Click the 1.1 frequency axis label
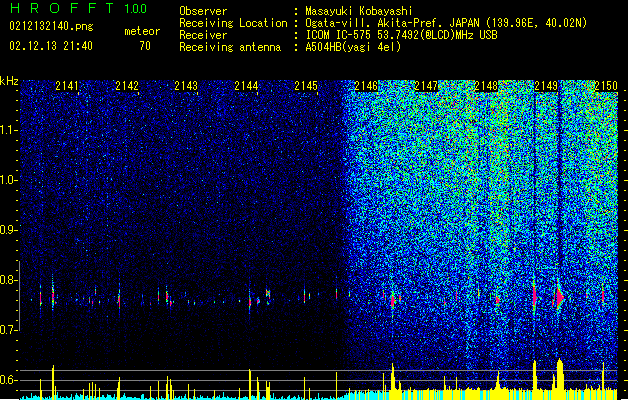This screenshot has width=629, height=400. coord(8,130)
